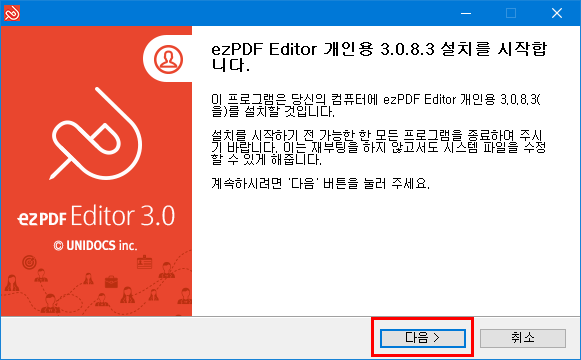Click the paragraph starting '이 프로그램은 당신의 컴퓨터에'
The height and width of the screenshot is (360, 581).
[x=375, y=106]
